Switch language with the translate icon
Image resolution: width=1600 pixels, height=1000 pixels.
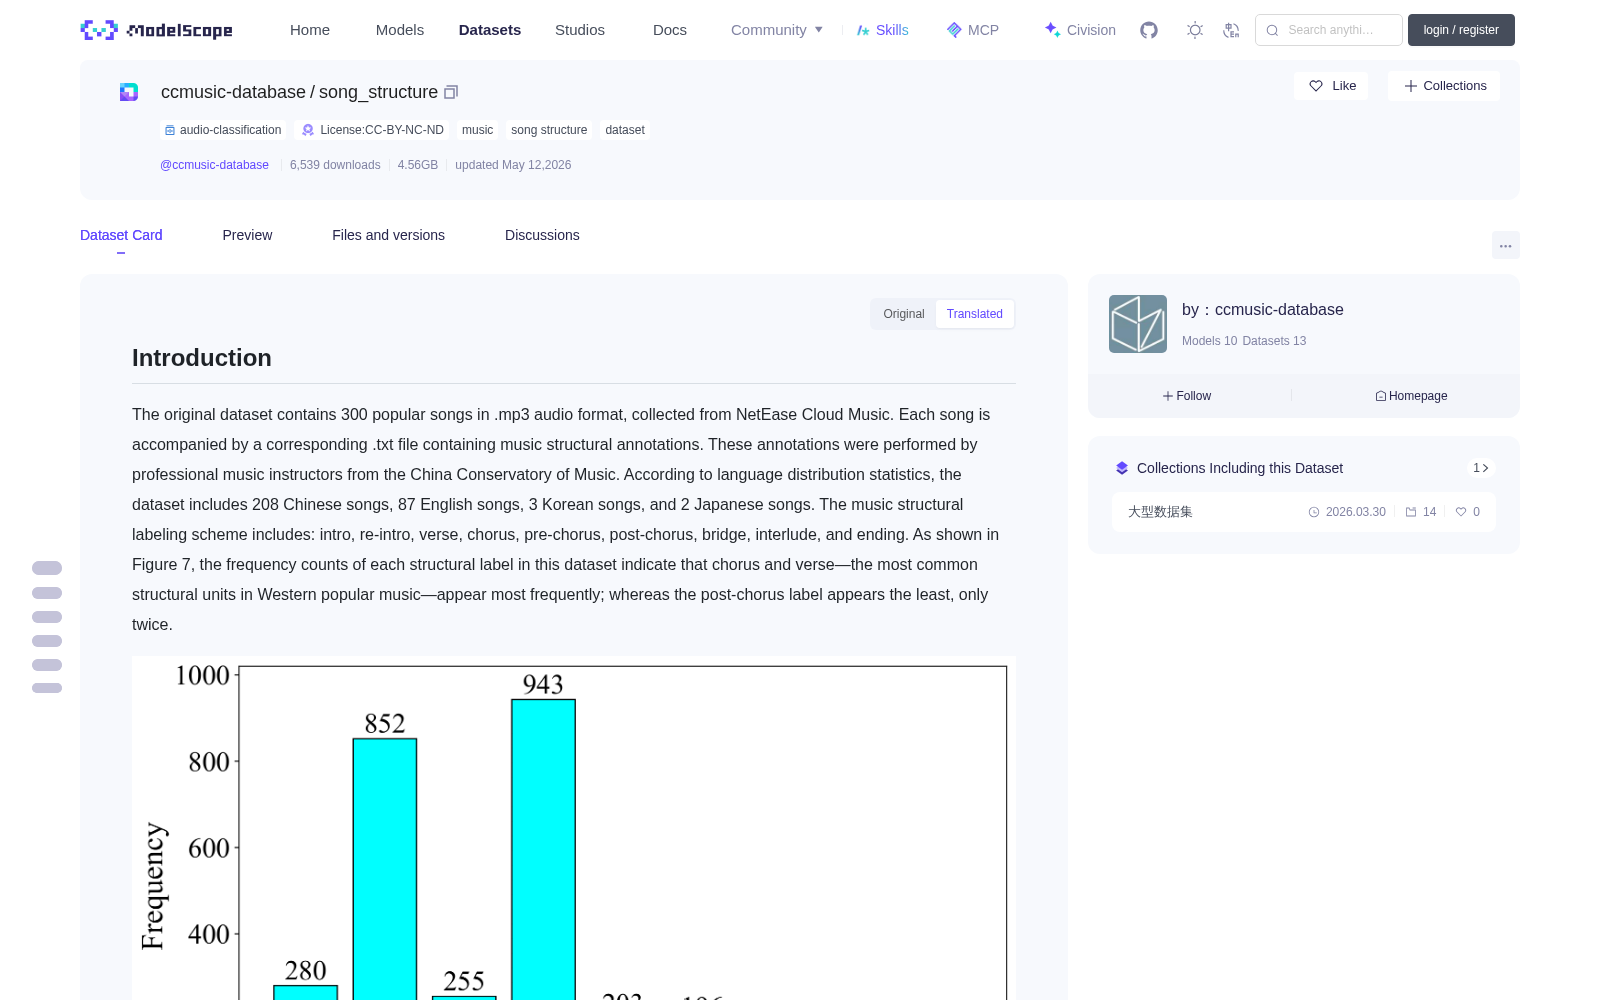pos(1232,30)
